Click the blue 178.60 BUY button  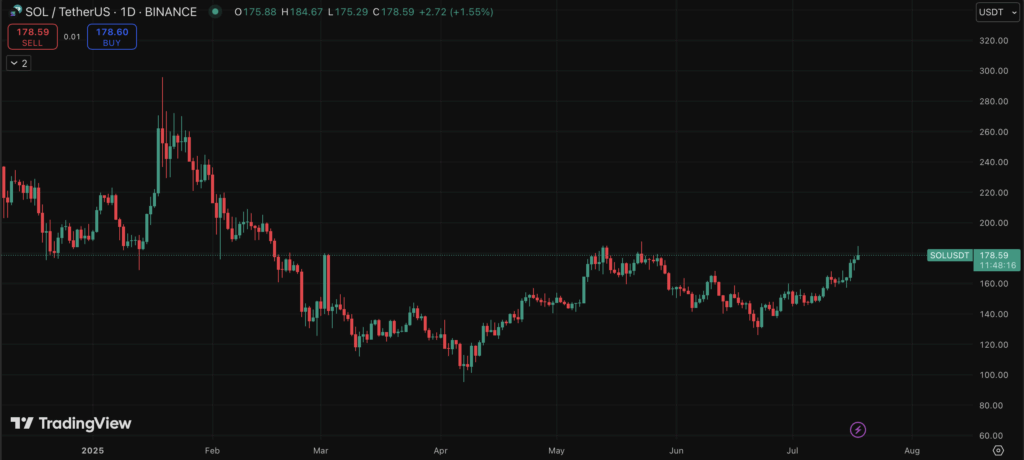click(x=112, y=37)
